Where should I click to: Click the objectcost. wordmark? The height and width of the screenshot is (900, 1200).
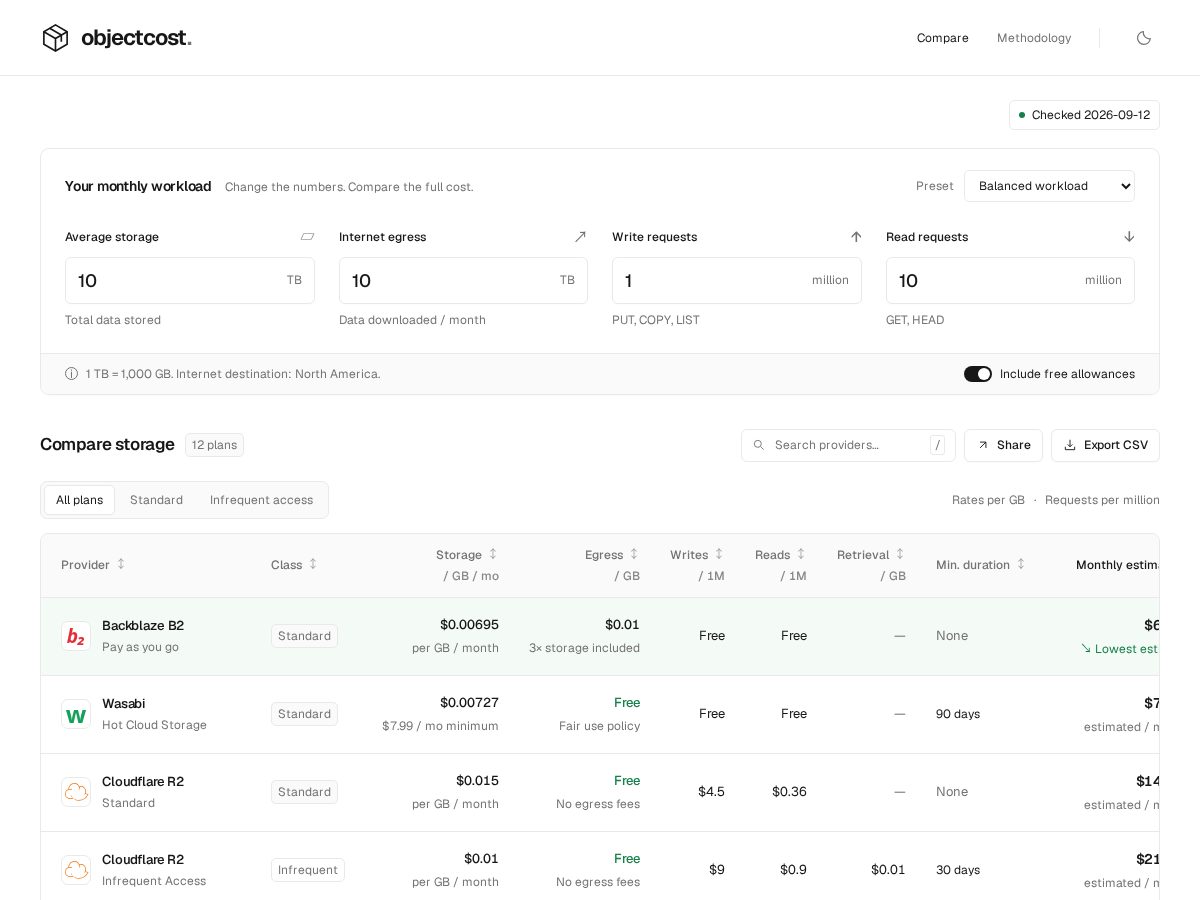(136, 38)
